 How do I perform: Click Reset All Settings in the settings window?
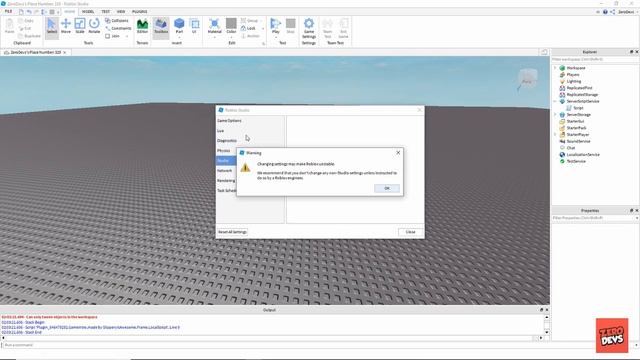[232, 232]
